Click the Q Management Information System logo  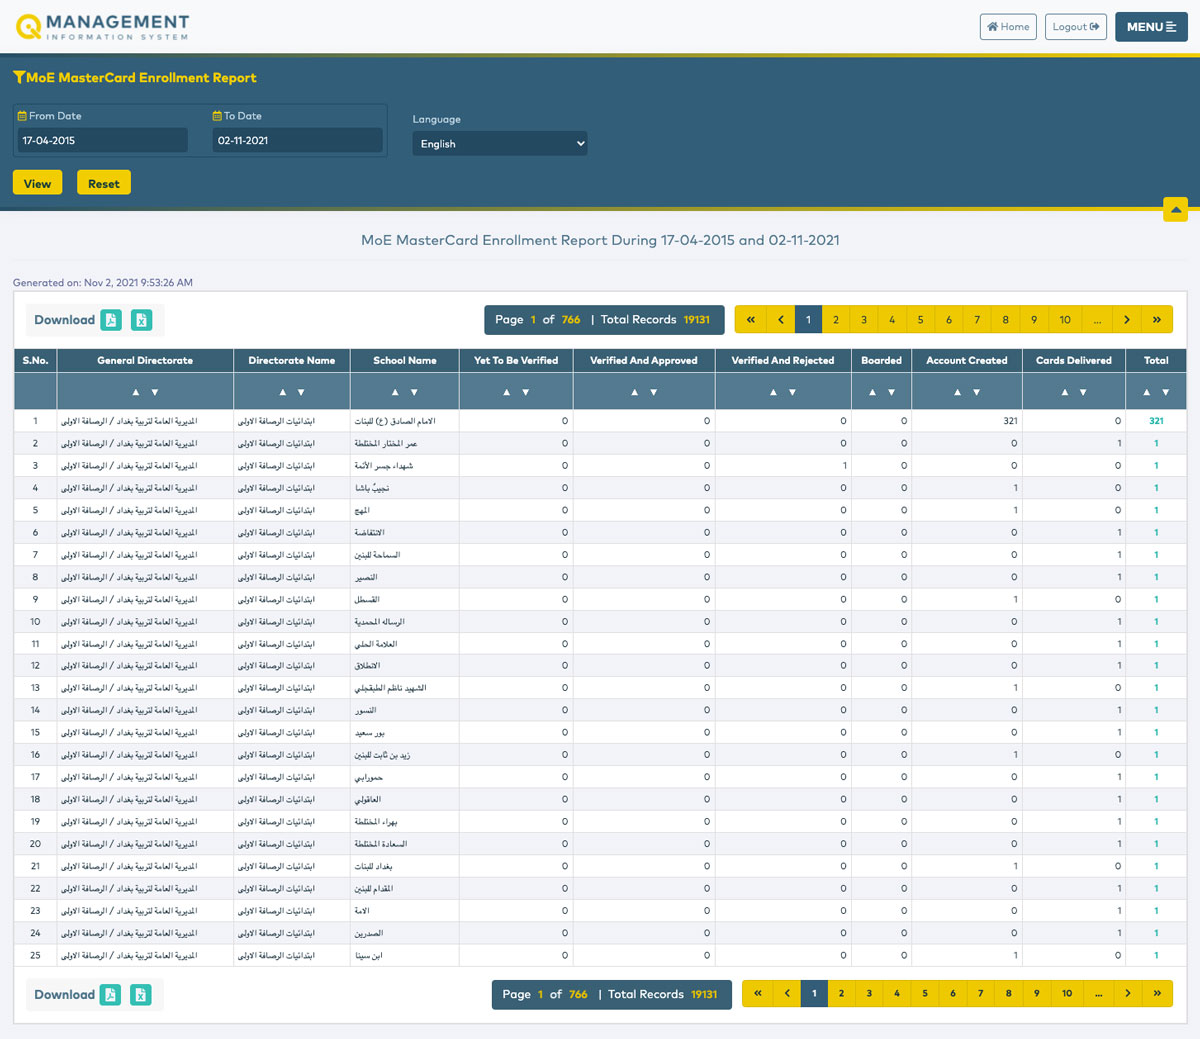click(x=103, y=26)
